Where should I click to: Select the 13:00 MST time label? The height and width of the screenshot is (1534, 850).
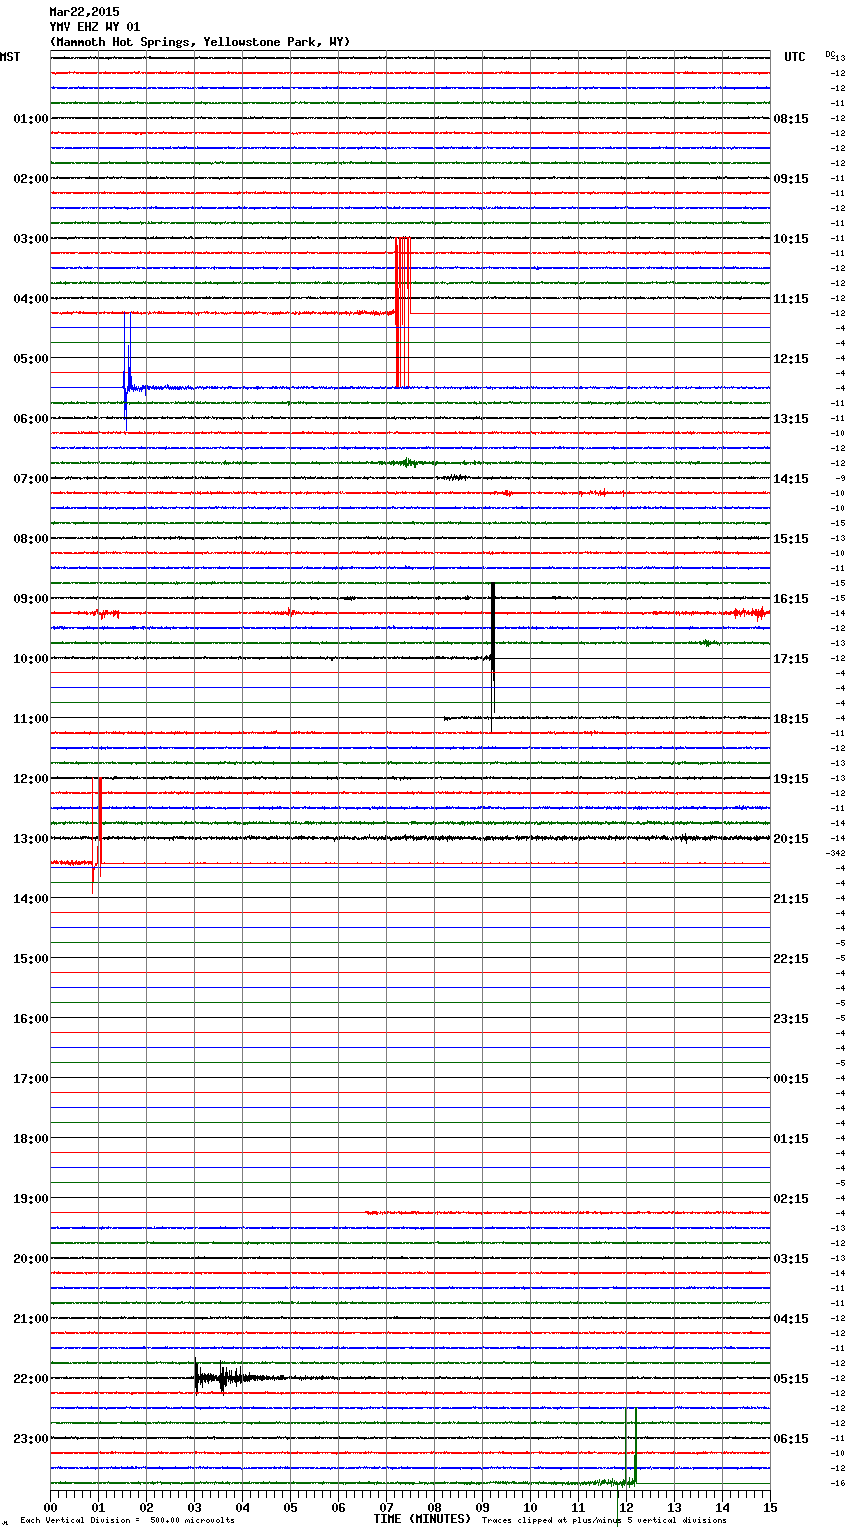[x=31, y=839]
